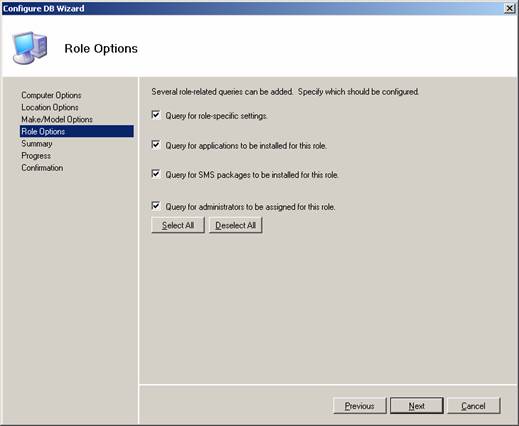Uncheck Query for role-specific settings
Screen dimensions: 519x426
[x=156, y=115]
